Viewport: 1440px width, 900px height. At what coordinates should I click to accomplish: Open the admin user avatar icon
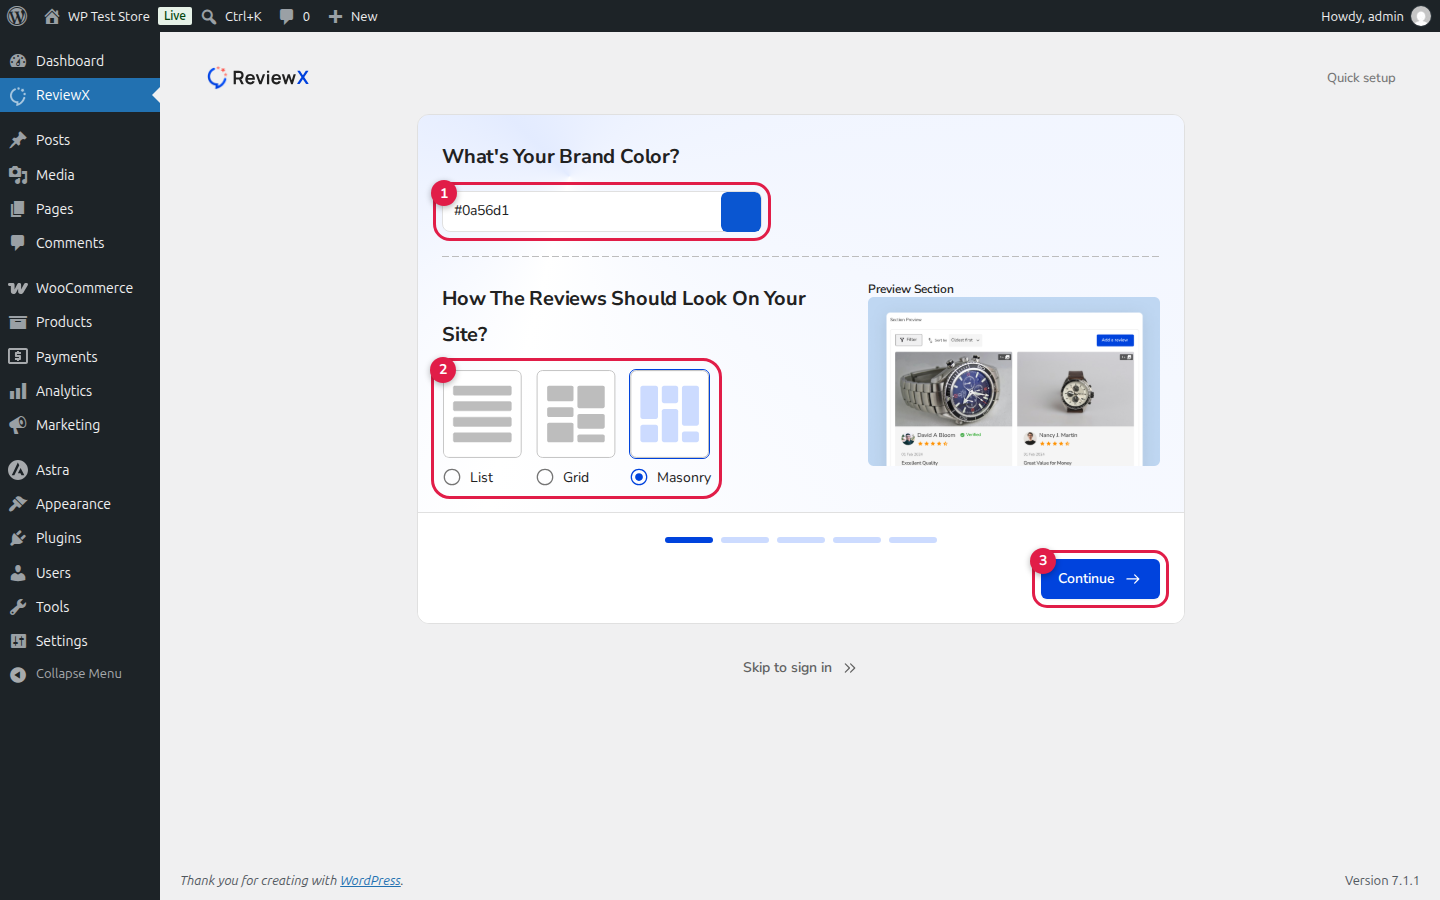(x=1421, y=16)
